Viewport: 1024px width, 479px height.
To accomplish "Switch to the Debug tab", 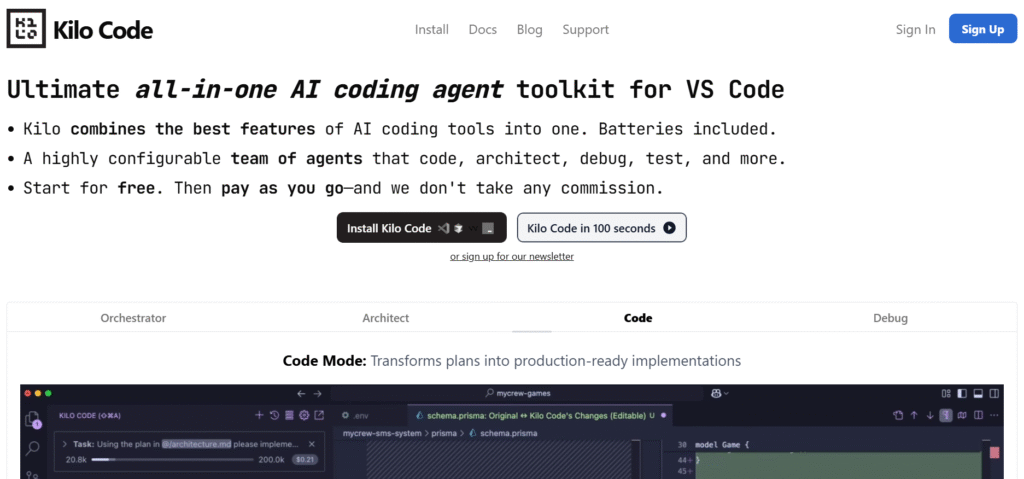I will point(890,318).
